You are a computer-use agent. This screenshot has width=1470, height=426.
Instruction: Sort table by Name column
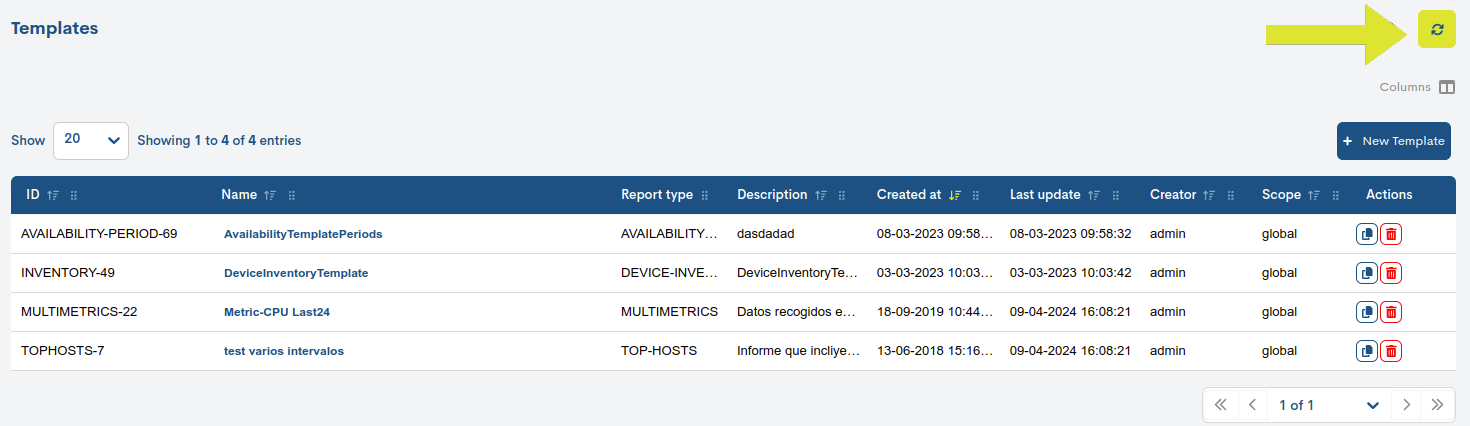(x=270, y=195)
